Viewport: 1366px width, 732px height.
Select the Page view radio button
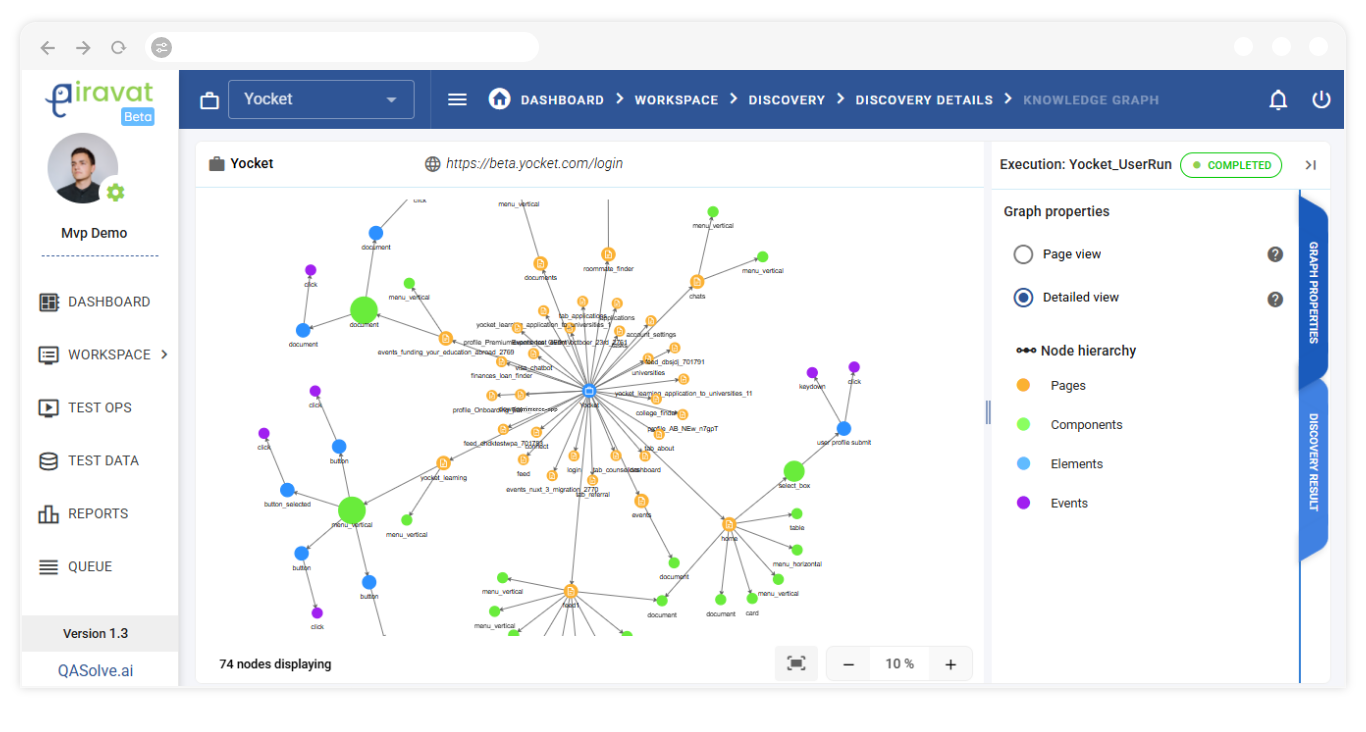pos(1023,254)
